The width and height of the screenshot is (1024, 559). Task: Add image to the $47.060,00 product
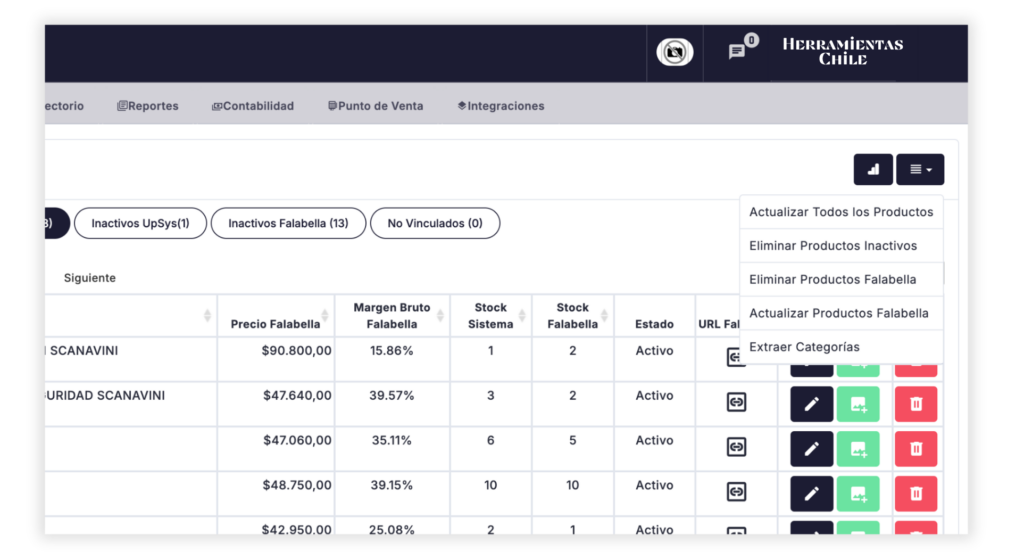(x=858, y=449)
